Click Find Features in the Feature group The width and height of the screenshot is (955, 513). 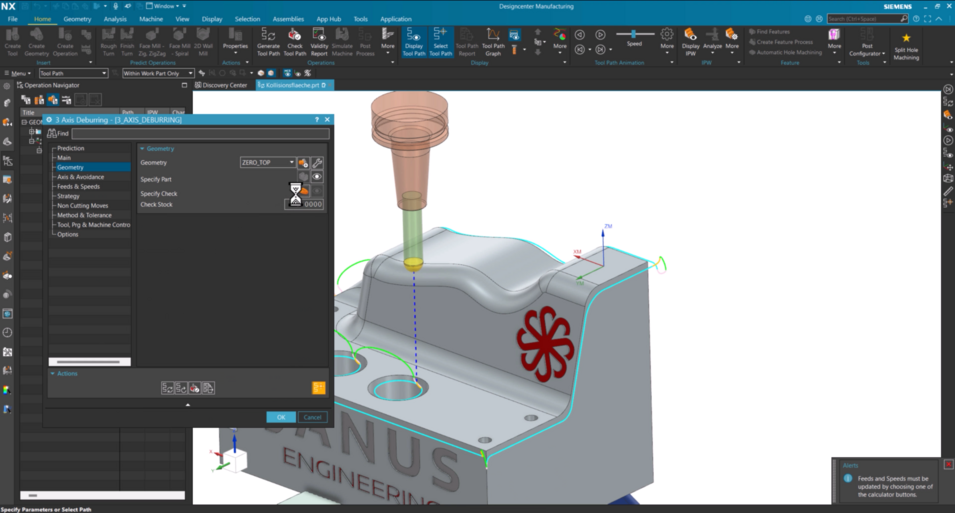click(769, 32)
